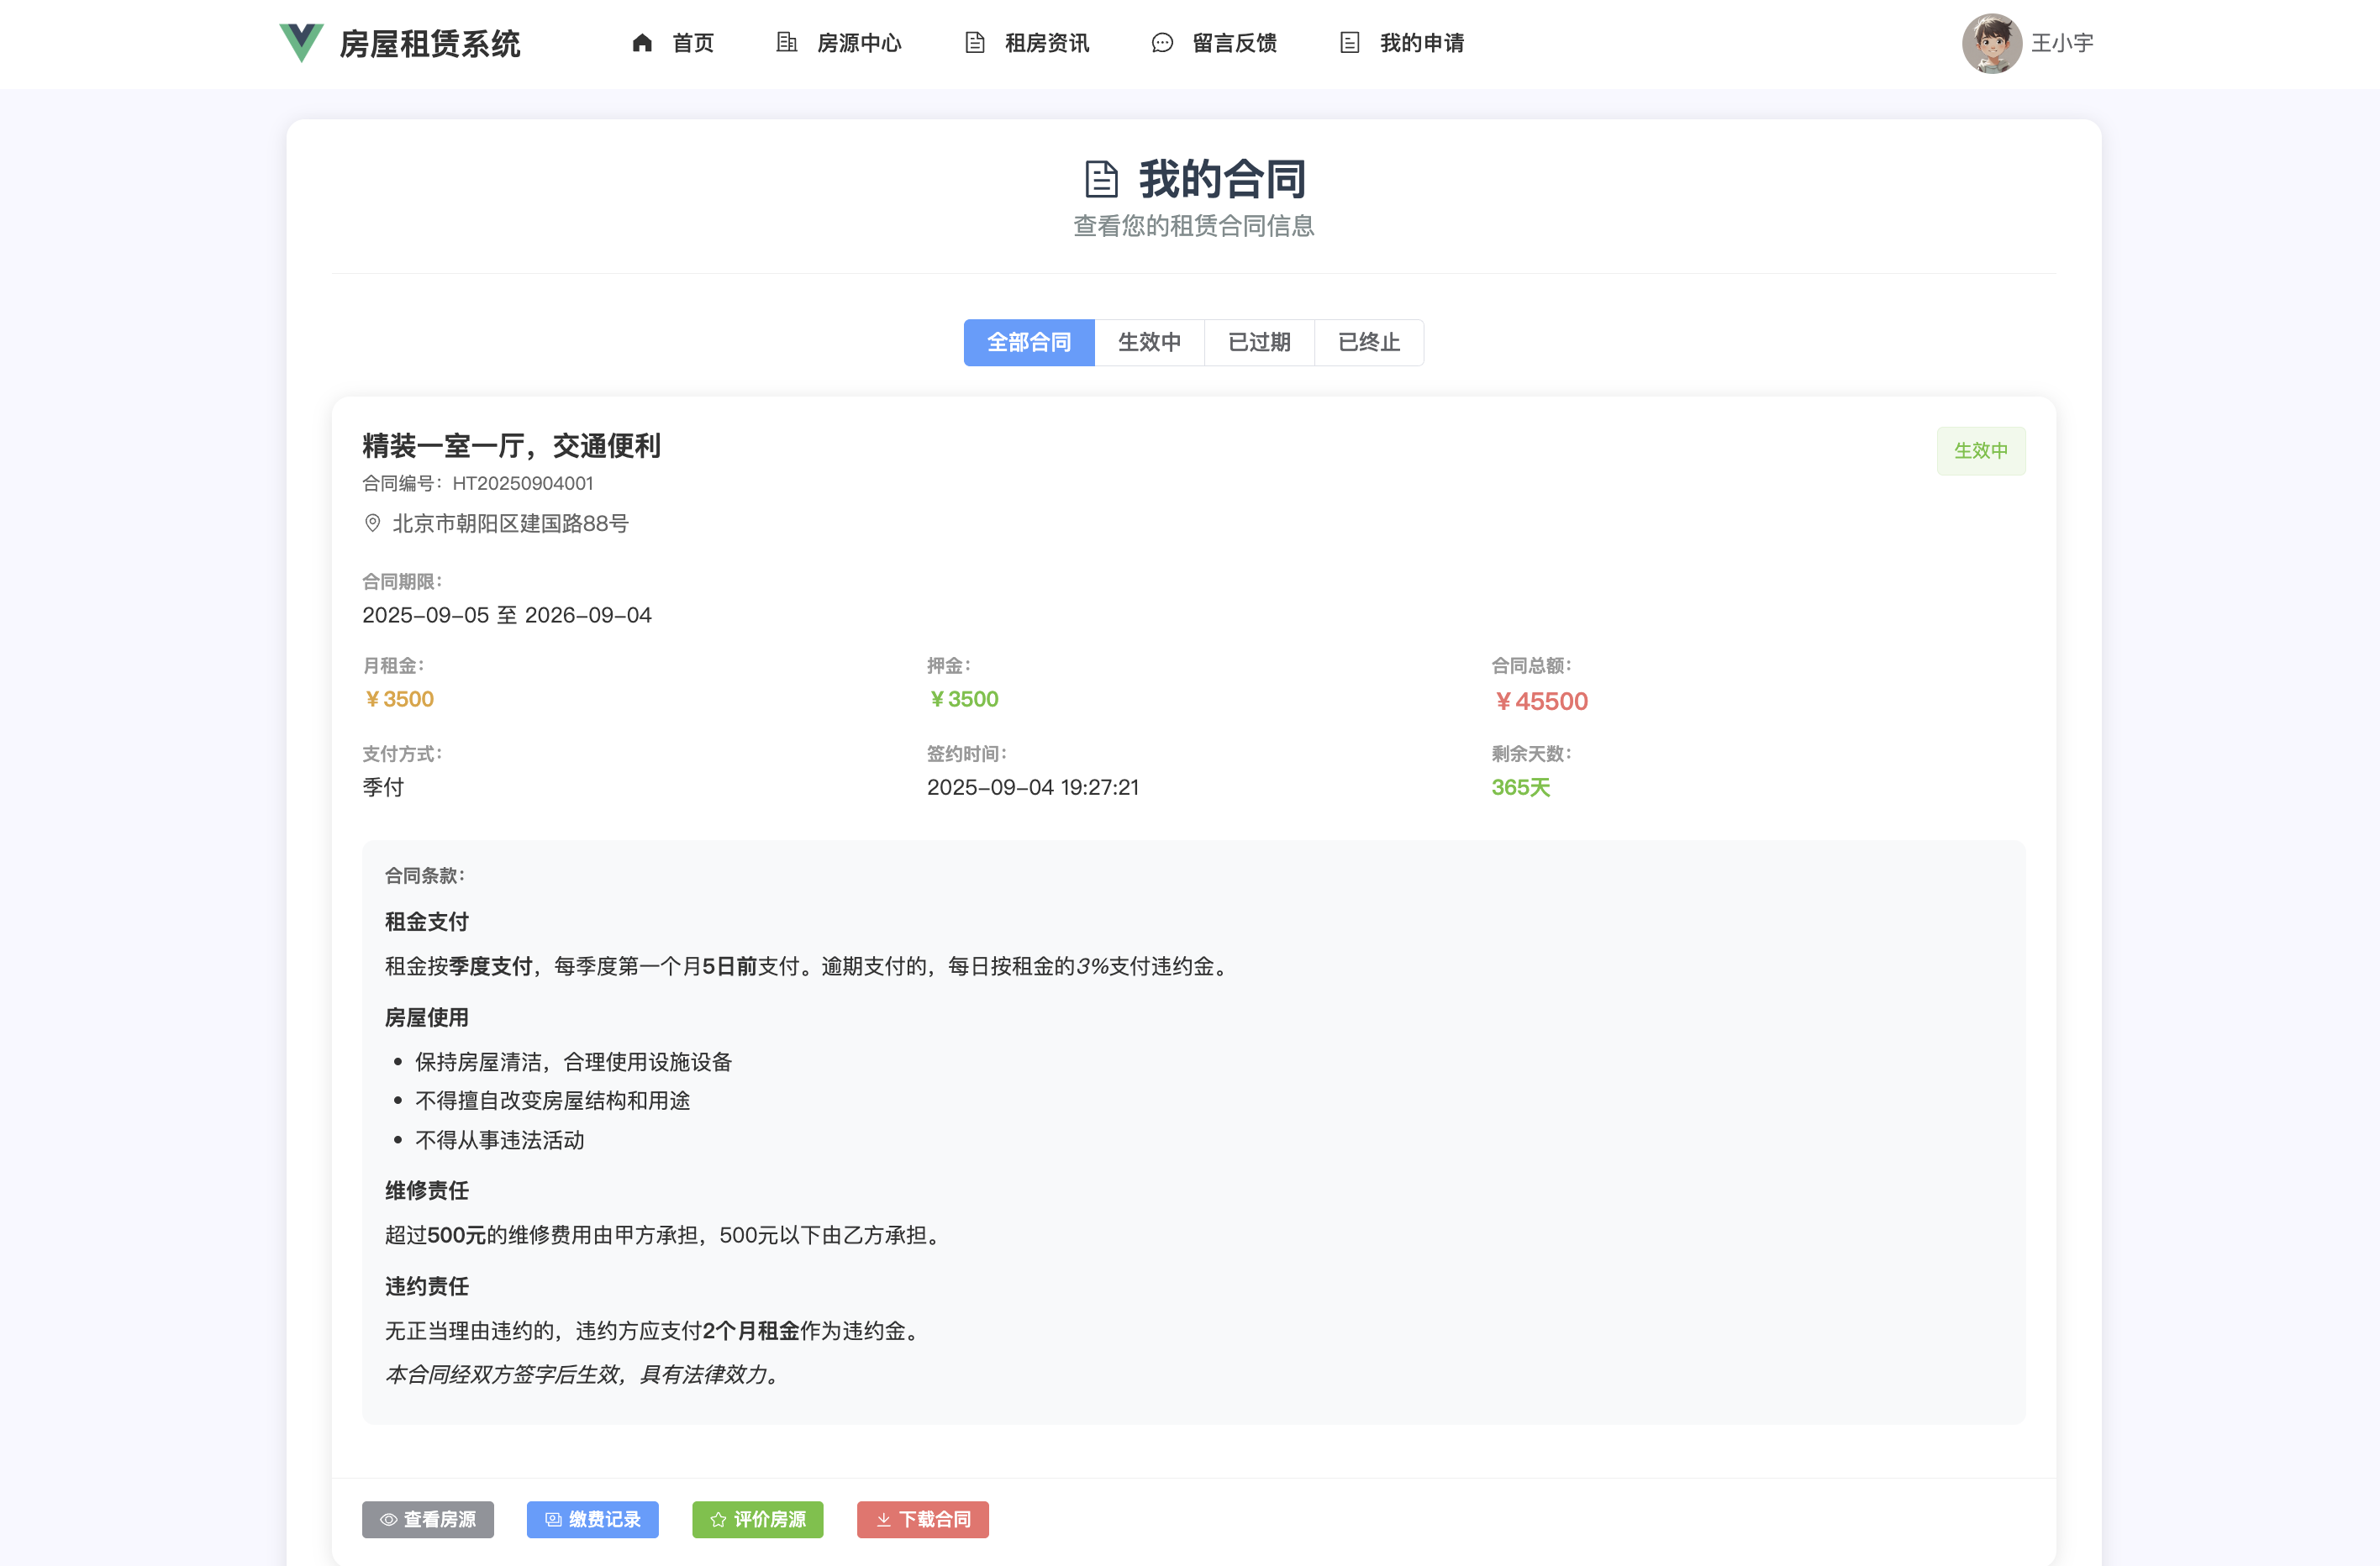Open 房源中心 navigation menu item
This screenshot has width=2380, height=1566.
(859, 43)
